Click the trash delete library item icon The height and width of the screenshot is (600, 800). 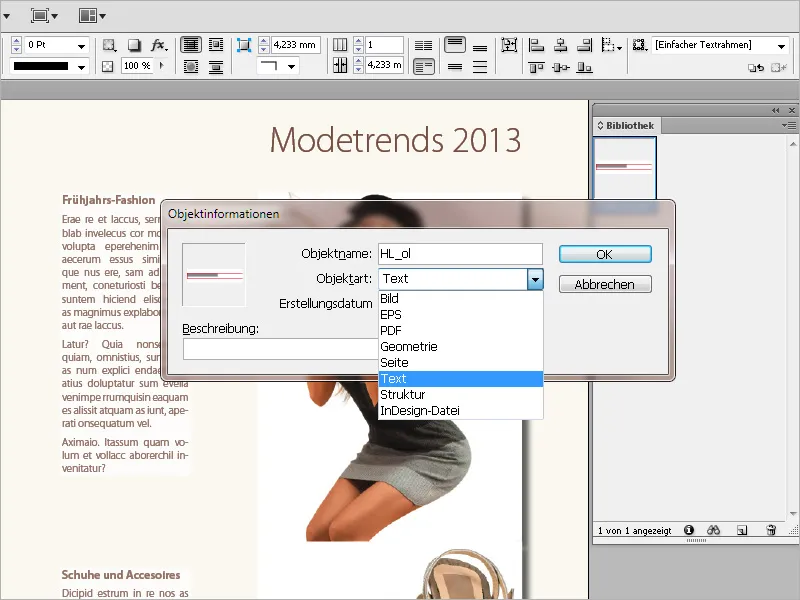tap(771, 530)
